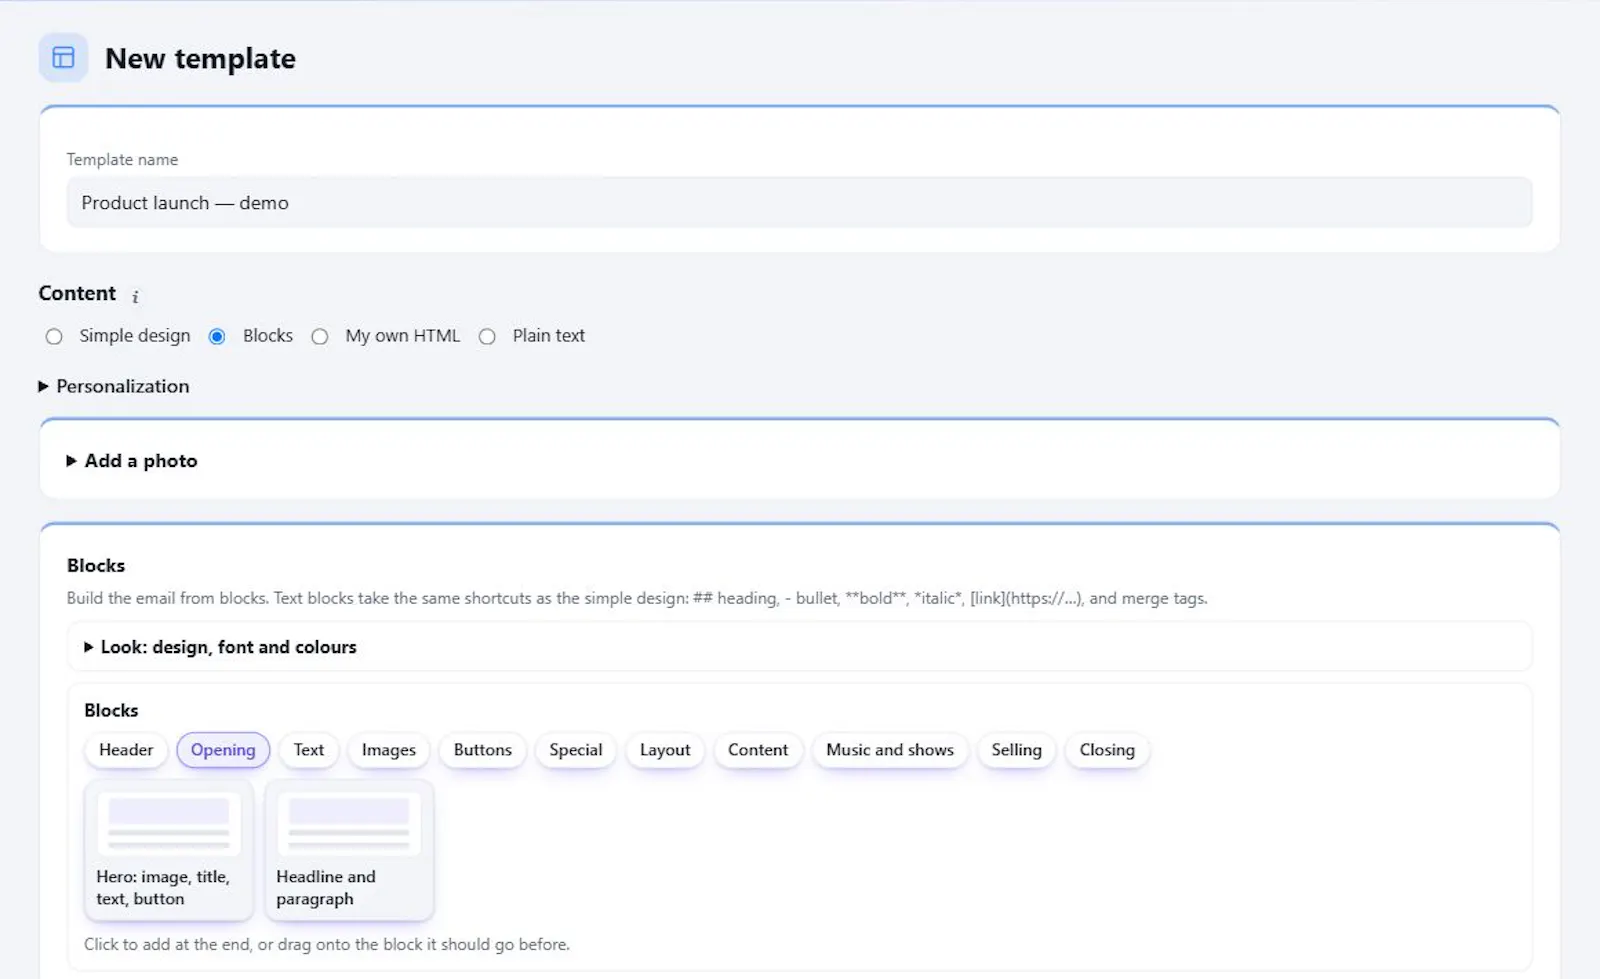Open the Text blocks tab
The width and height of the screenshot is (1600, 979).
(x=309, y=750)
